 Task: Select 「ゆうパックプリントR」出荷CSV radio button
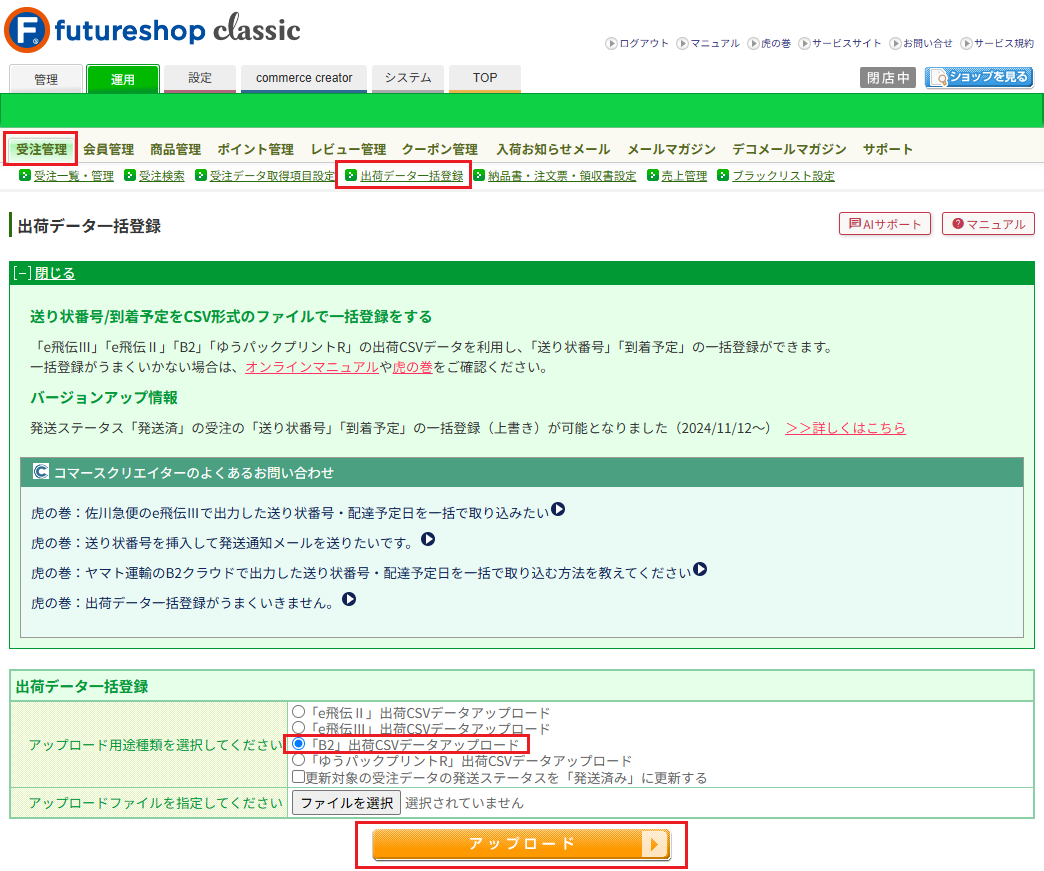(298, 760)
